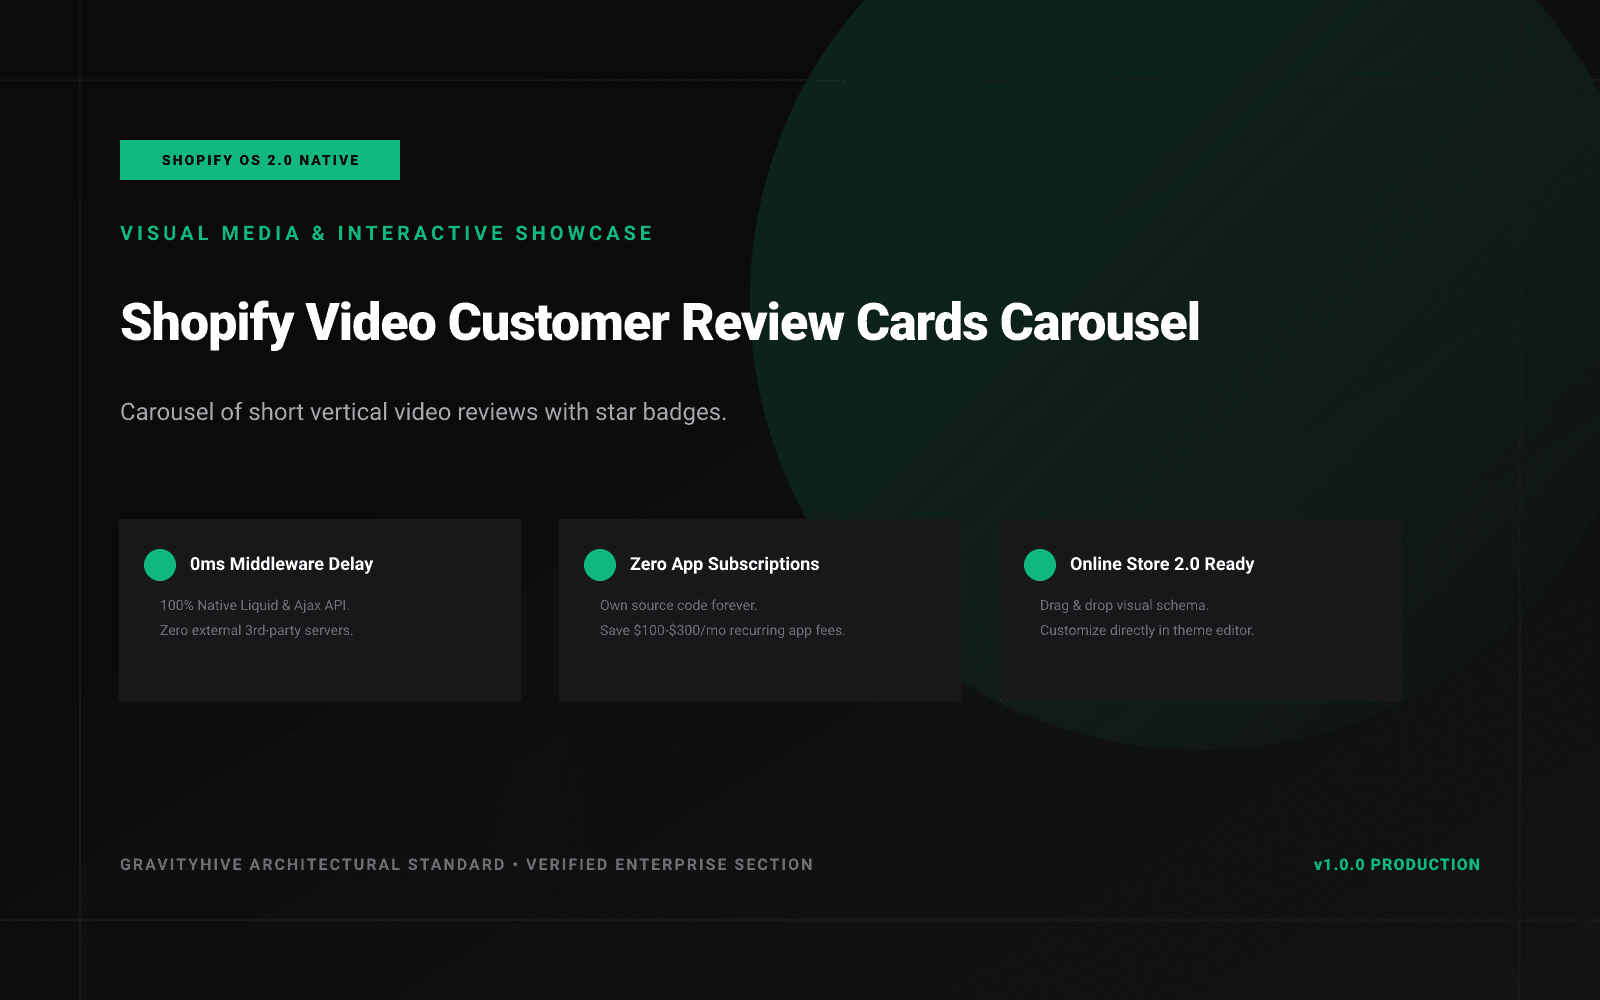Click the Online Store 2.0 Ready card title
Viewport: 1600px width, 1000px height.
(x=1162, y=564)
